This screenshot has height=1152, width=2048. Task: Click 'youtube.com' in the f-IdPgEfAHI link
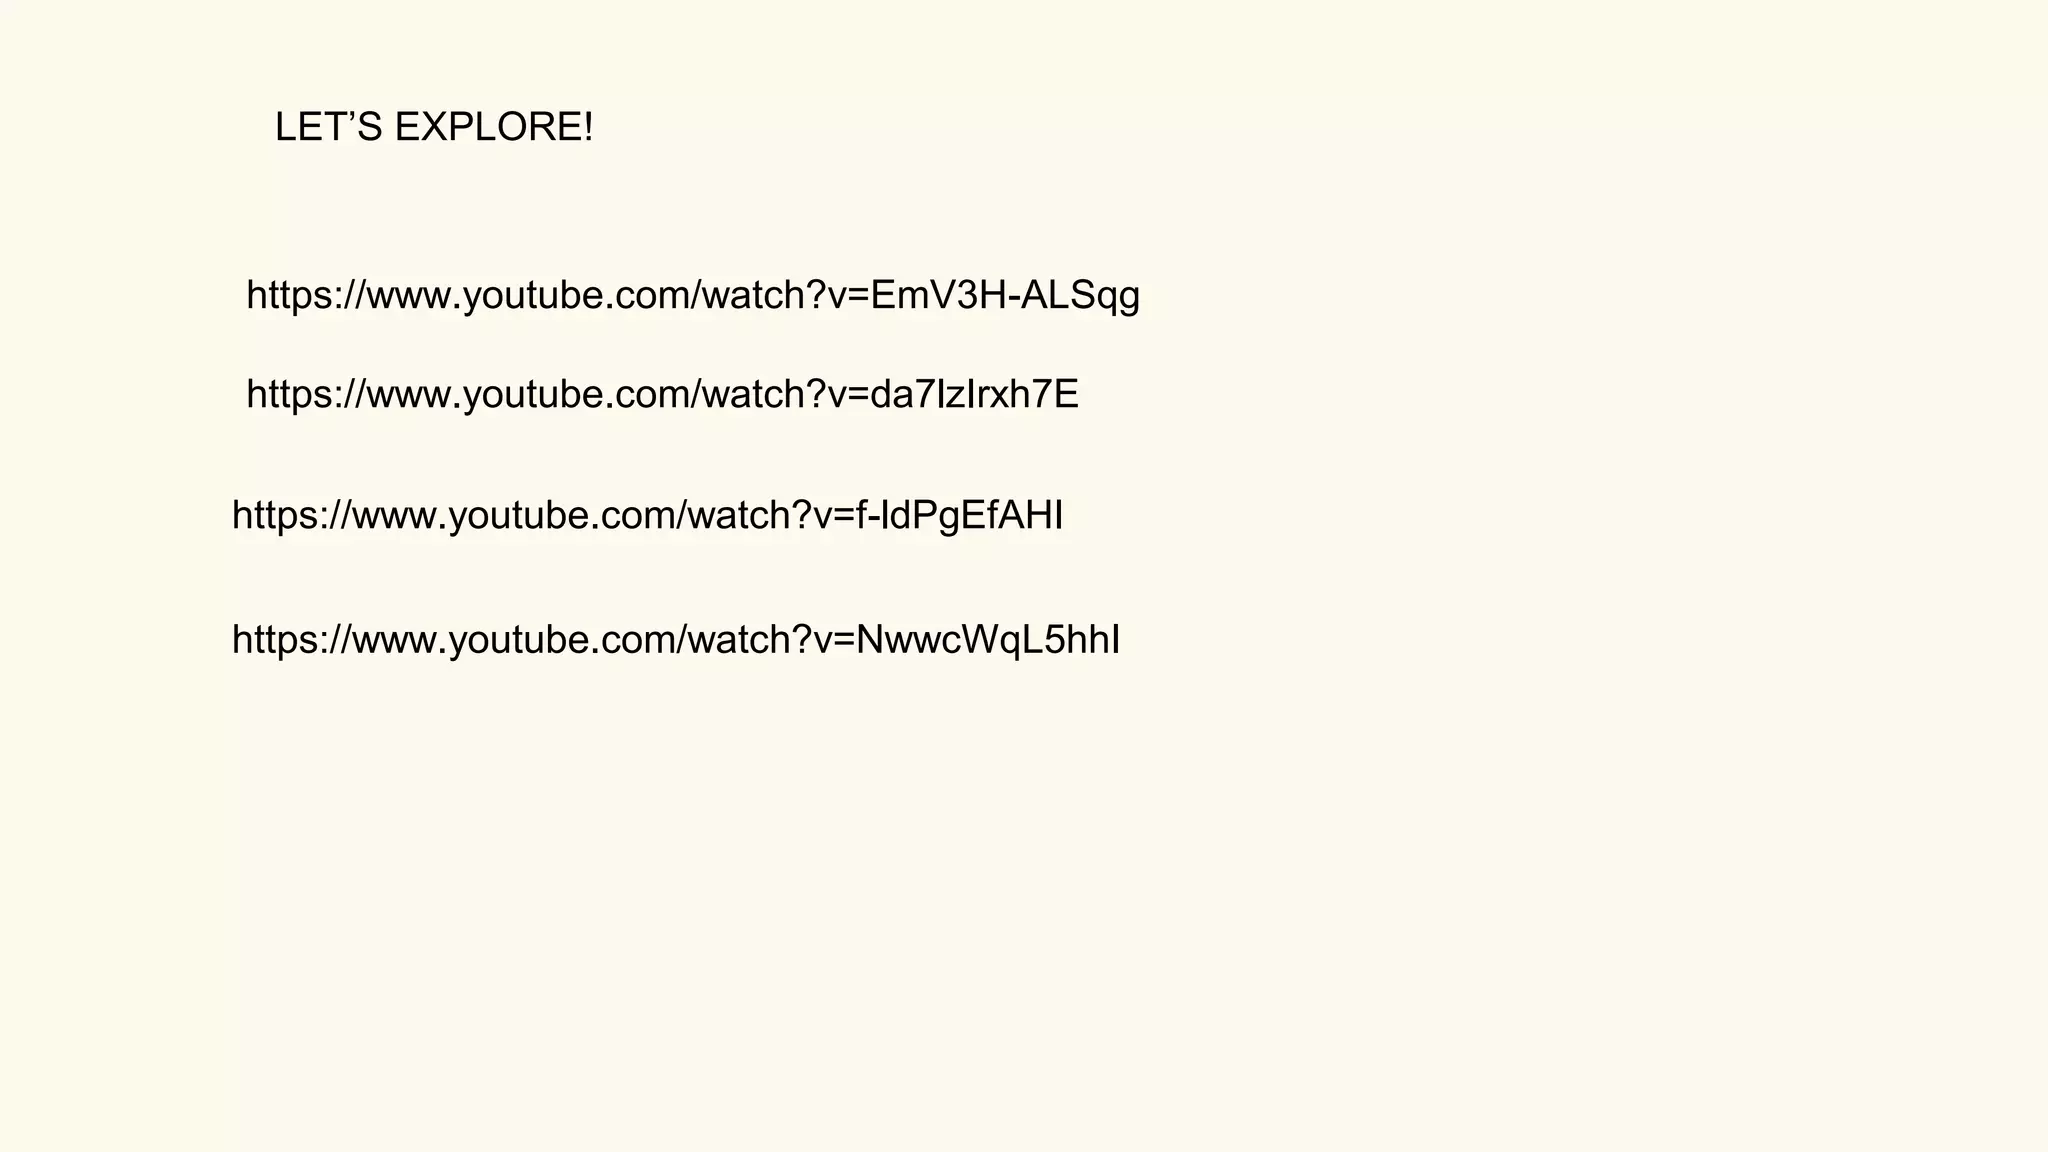coord(563,516)
